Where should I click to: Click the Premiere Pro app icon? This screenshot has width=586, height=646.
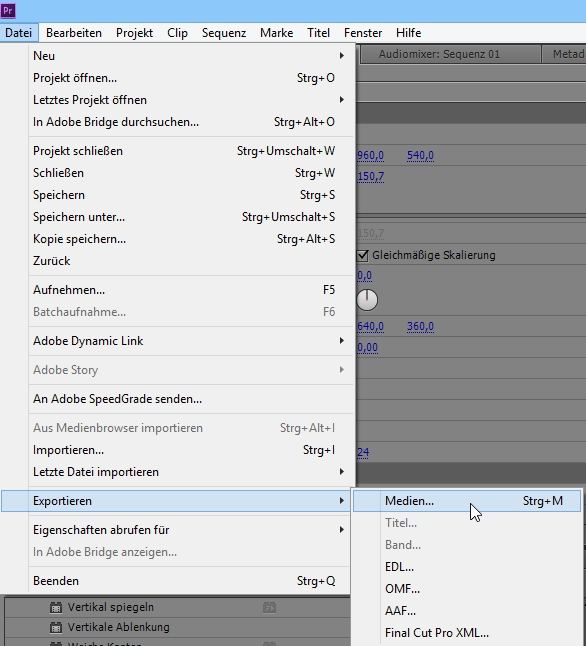8,10
